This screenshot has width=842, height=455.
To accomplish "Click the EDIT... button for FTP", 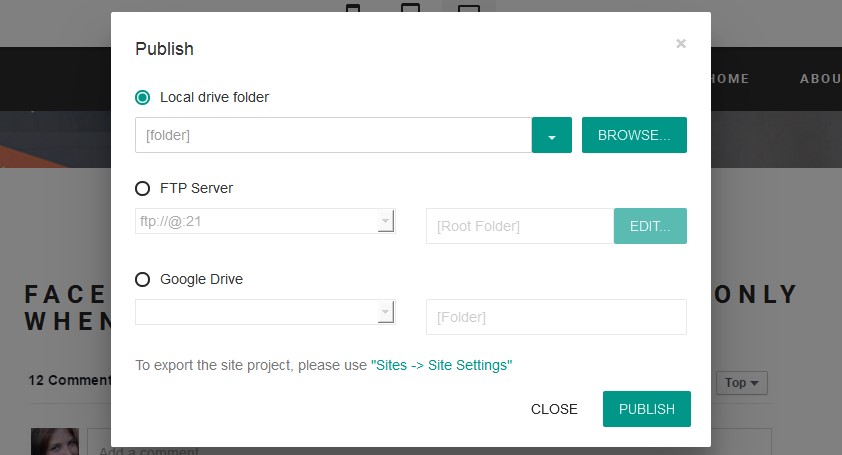I will 650,226.
